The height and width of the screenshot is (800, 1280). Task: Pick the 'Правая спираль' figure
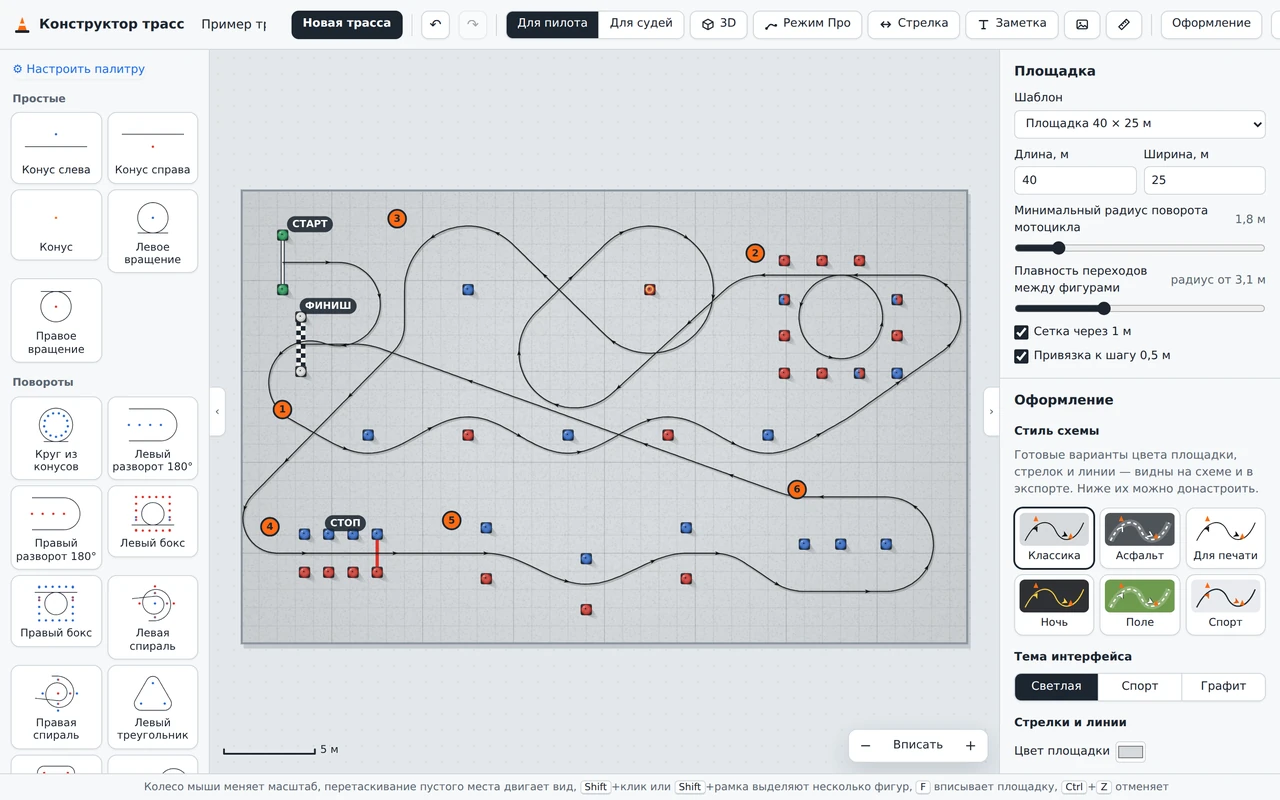pos(56,706)
